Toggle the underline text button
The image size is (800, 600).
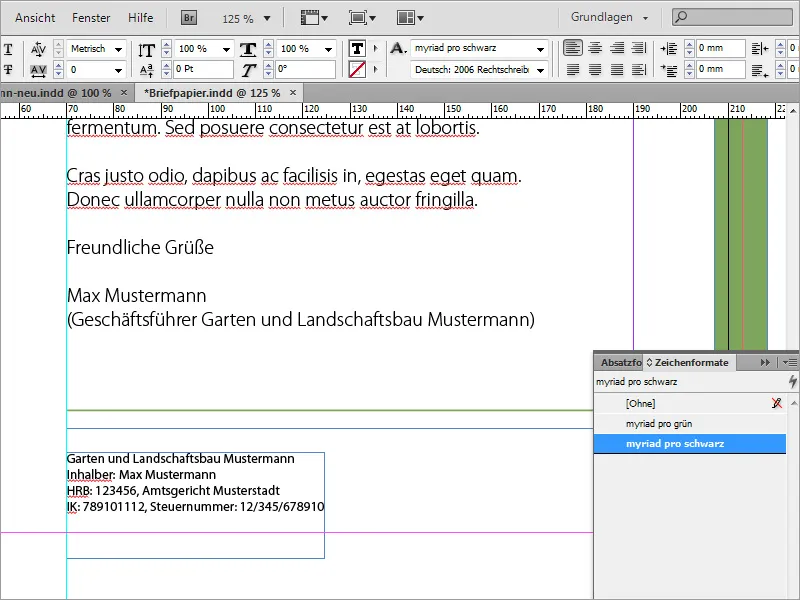pos(8,49)
